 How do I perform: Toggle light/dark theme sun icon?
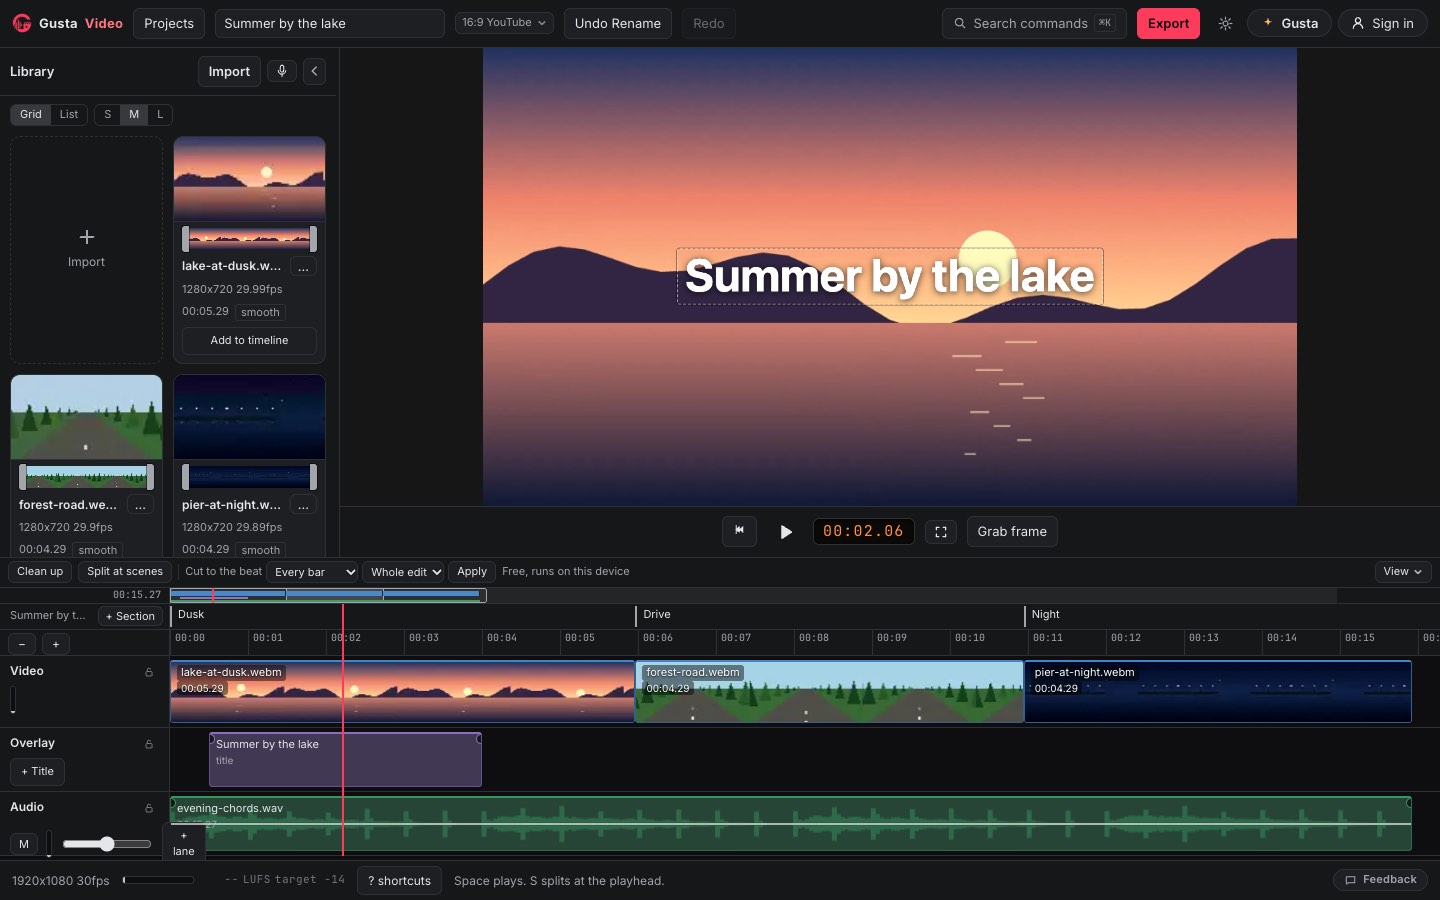point(1225,23)
